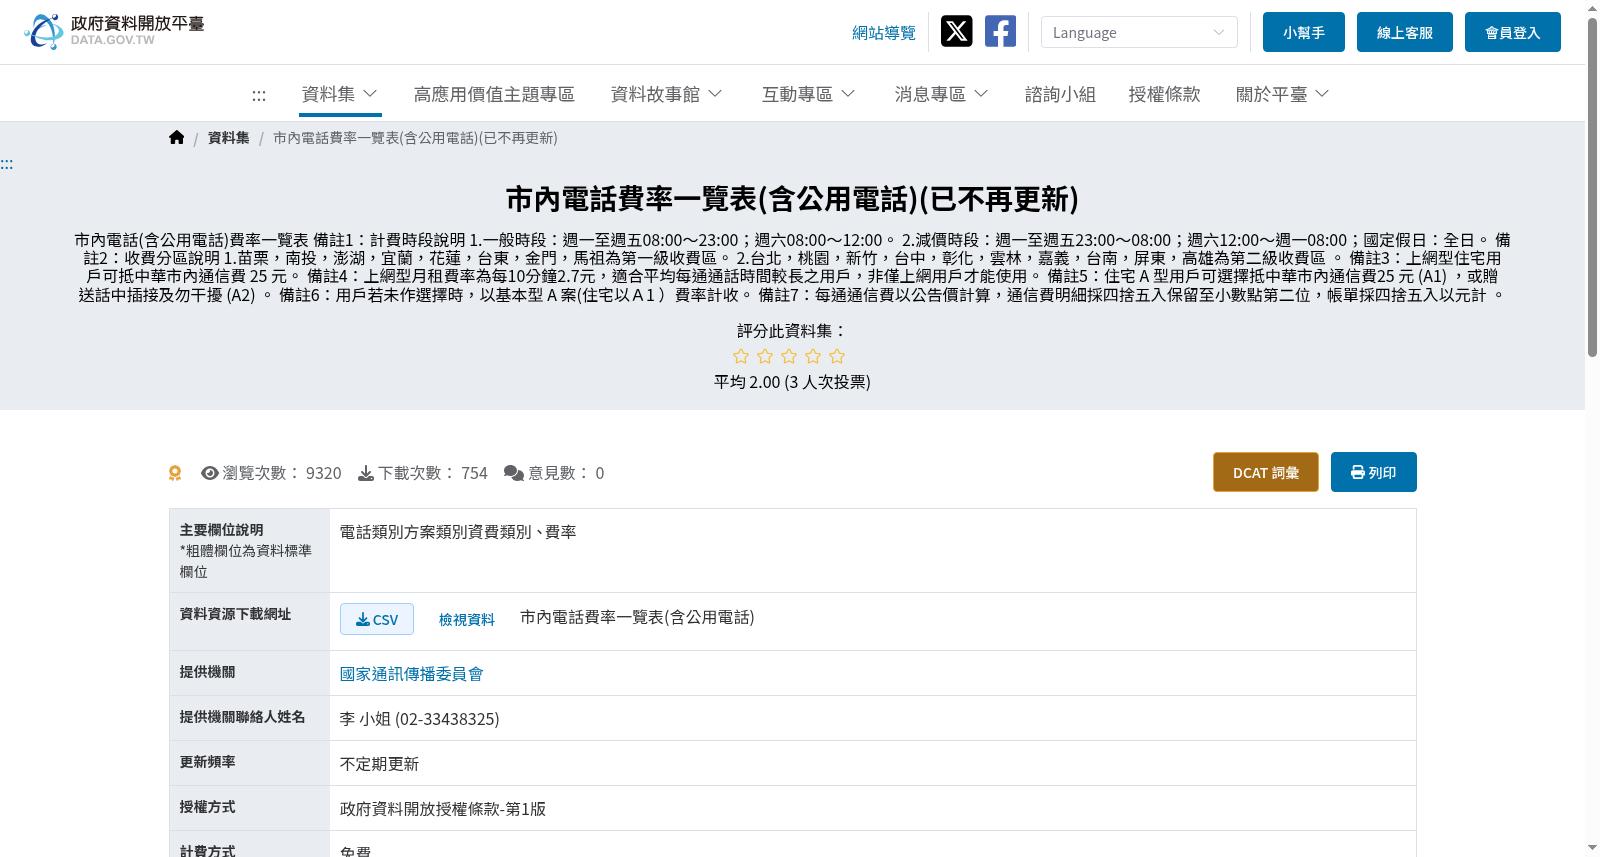This screenshot has height=857, width=1600.
Task: Open the 授權條款 menu item
Action: pyautogui.click(x=1164, y=94)
